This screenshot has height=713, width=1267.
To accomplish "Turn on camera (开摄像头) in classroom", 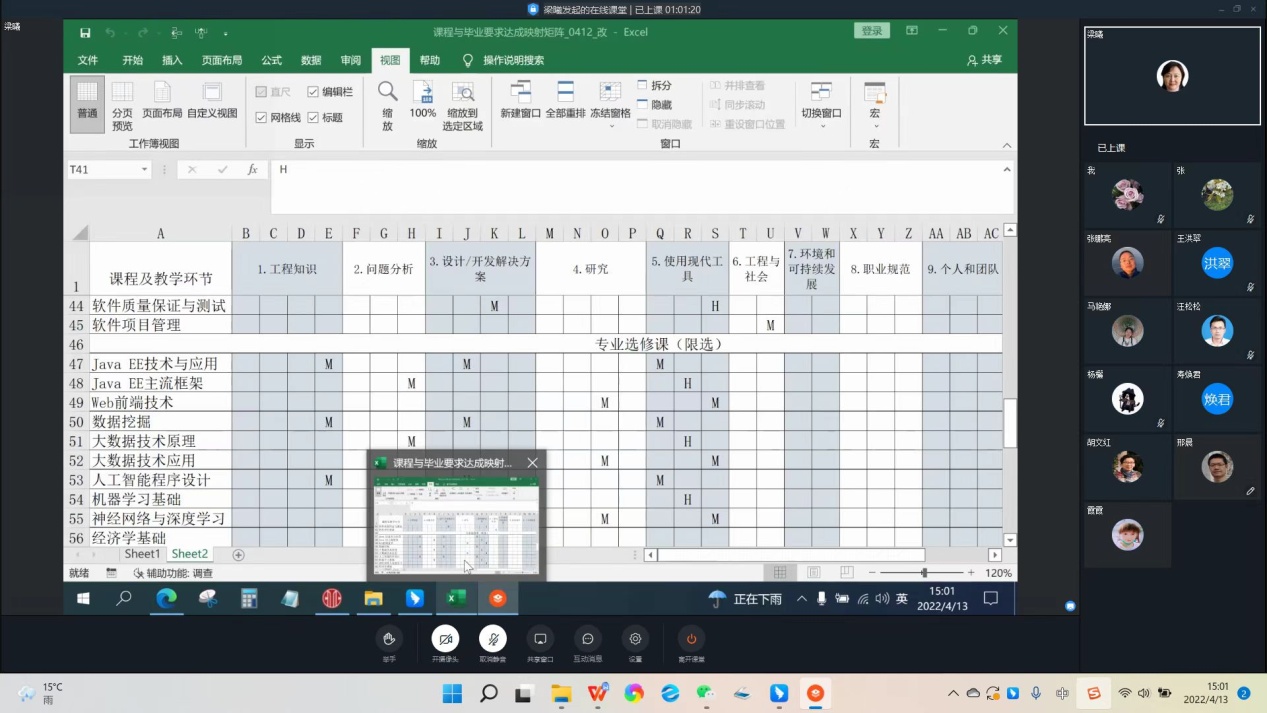I will (445, 638).
